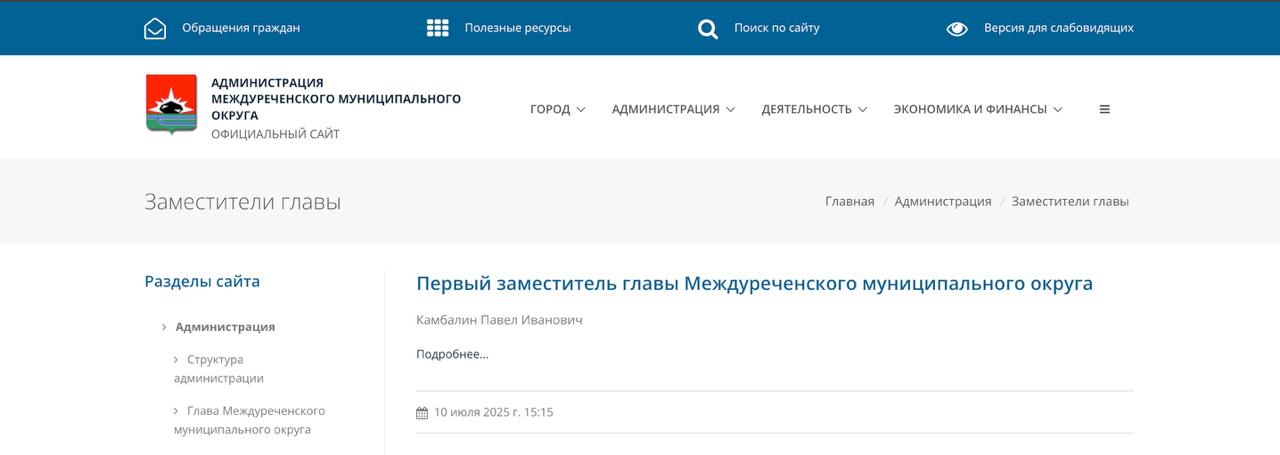
Task: Click the calendar icon beside 10 июля 2025
Action: (x=422, y=412)
